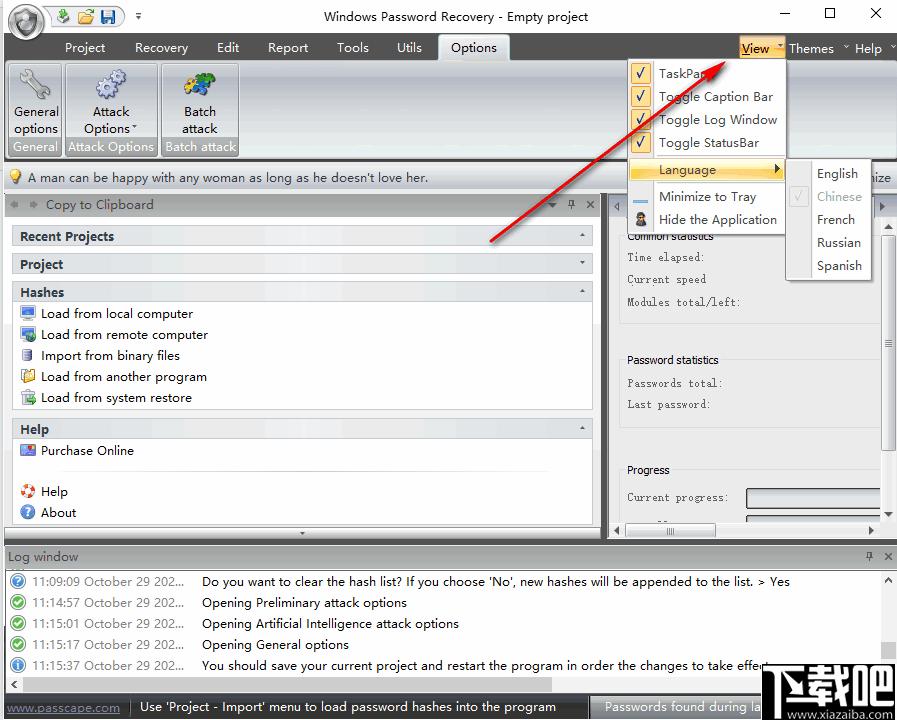Click Passwords found status bar tab
The height and width of the screenshot is (720, 897).
(x=678, y=707)
